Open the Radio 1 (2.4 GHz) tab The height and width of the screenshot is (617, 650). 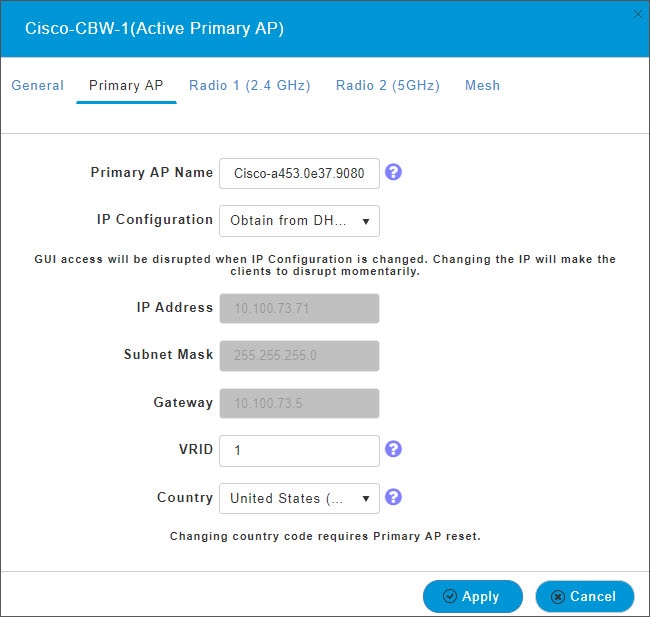point(250,85)
